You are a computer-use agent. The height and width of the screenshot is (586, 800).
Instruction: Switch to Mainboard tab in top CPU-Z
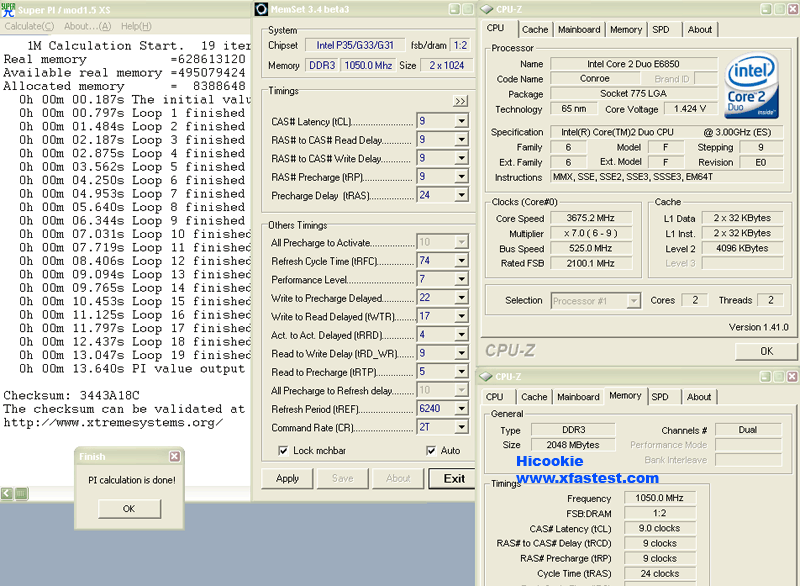pos(579,30)
